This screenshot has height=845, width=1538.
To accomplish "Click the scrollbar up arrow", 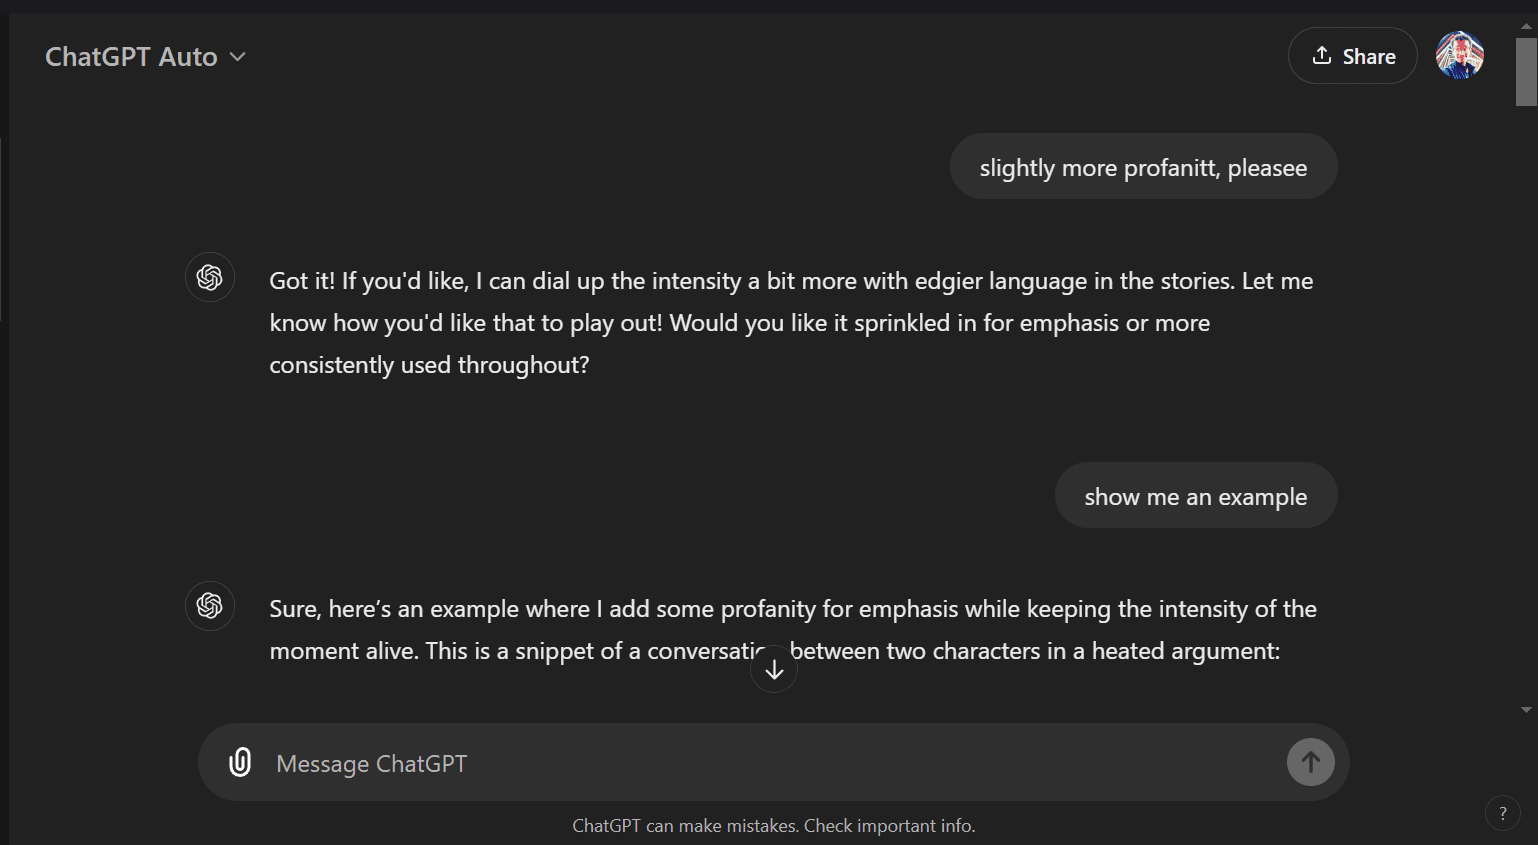I will [x=1526, y=26].
